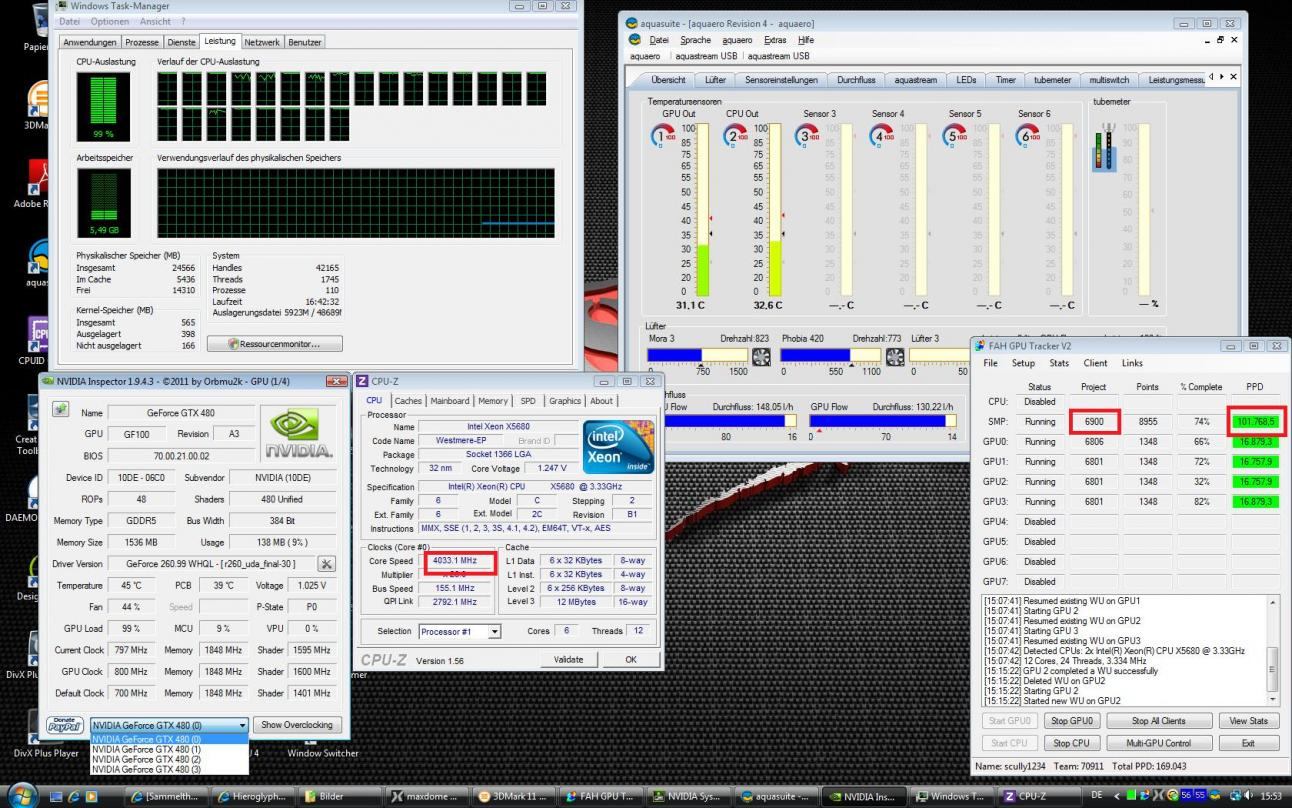The width and height of the screenshot is (1292, 808).
Task: Select NVIDIA GeForce GTX 480 (2) from list
Action: 147,759
